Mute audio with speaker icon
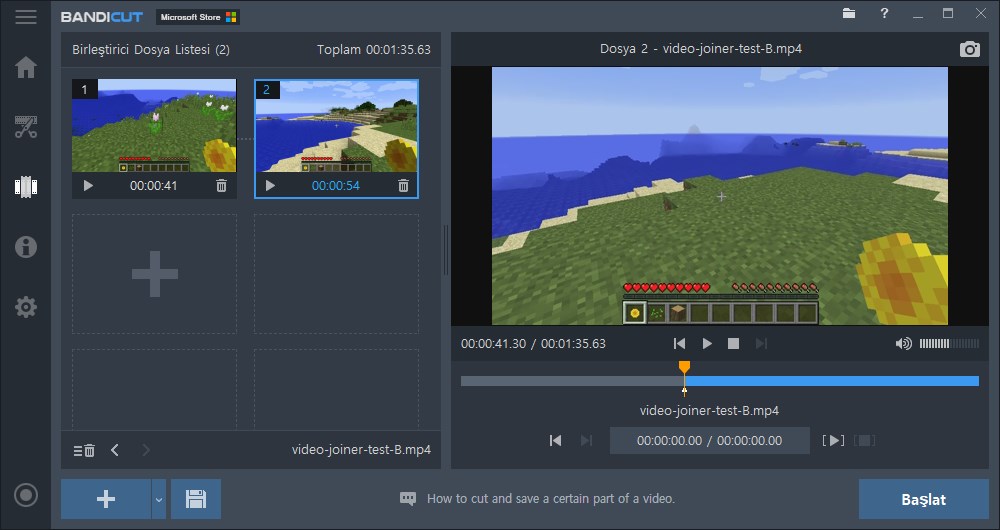The height and width of the screenshot is (530, 1000). [x=903, y=344]
